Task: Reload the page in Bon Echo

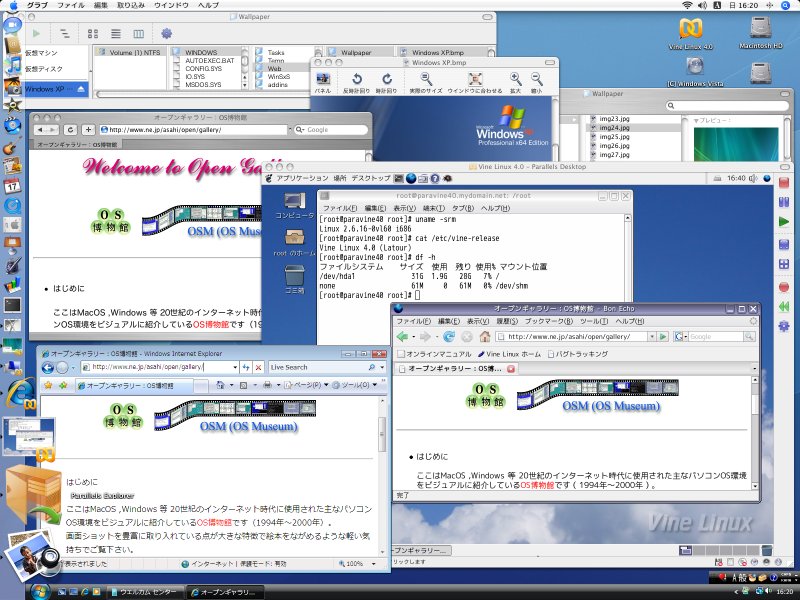Action: [x=449, y=336]
